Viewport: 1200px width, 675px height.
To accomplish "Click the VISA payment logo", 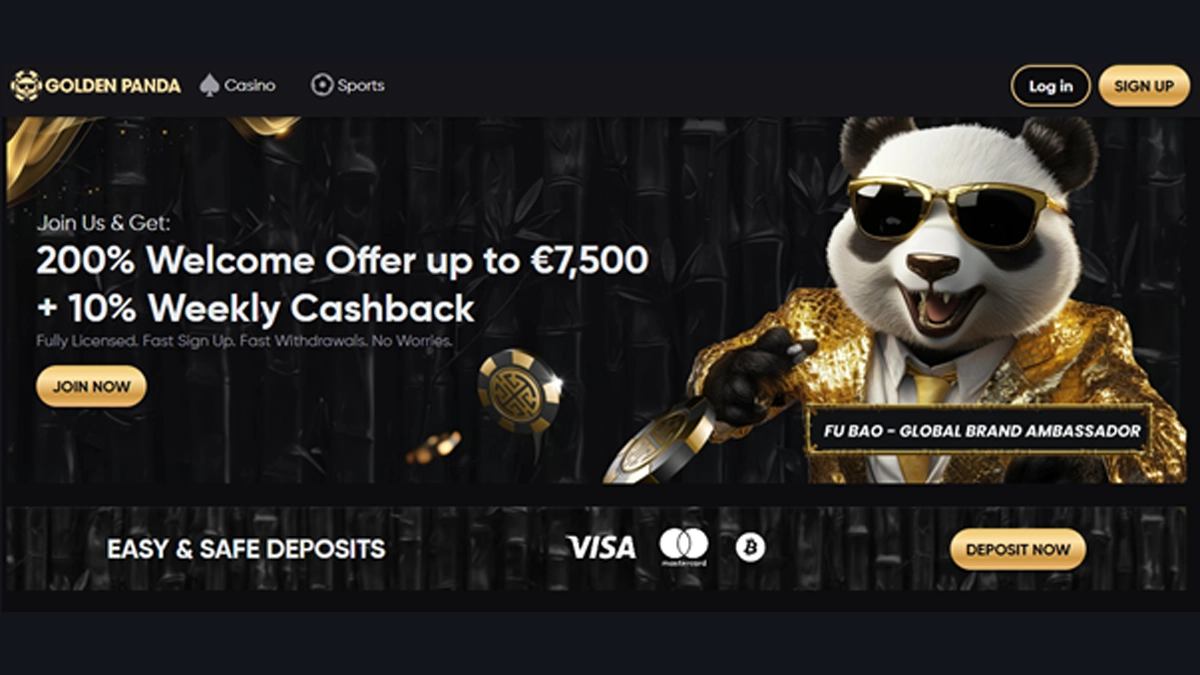I will 601,547.
